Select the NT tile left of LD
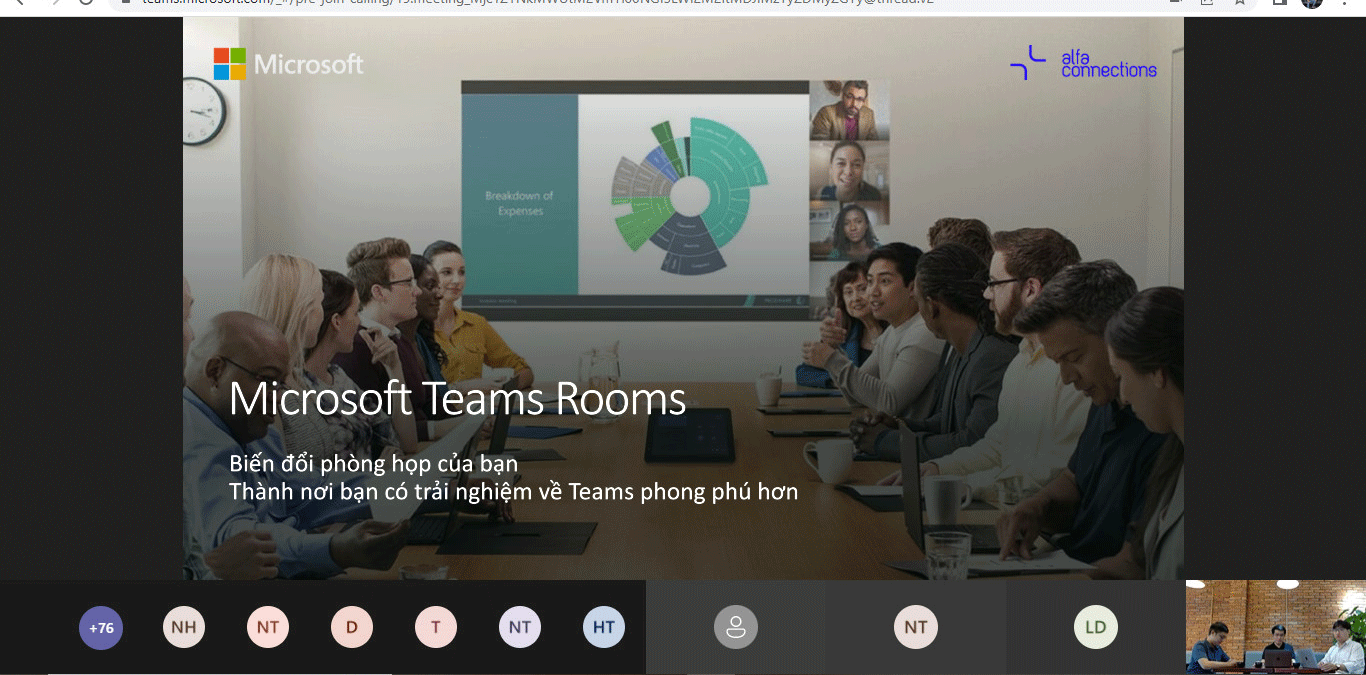Screen dimensions: 1366x675 pyautogui.click(x=916, y=628)
